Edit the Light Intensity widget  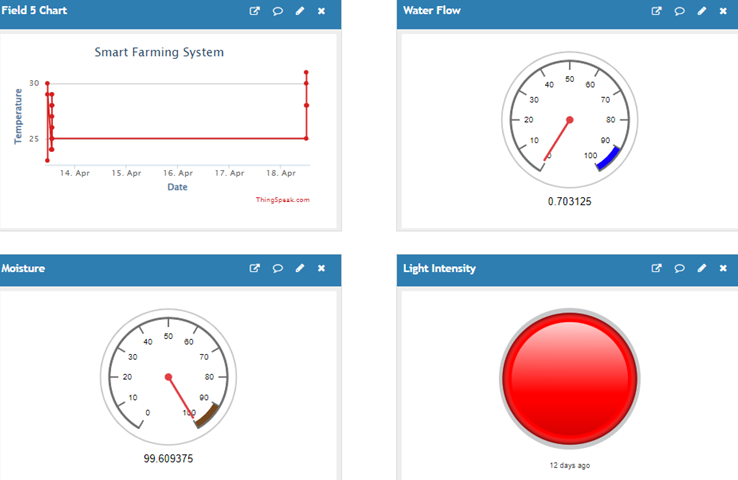pos(702,268)
